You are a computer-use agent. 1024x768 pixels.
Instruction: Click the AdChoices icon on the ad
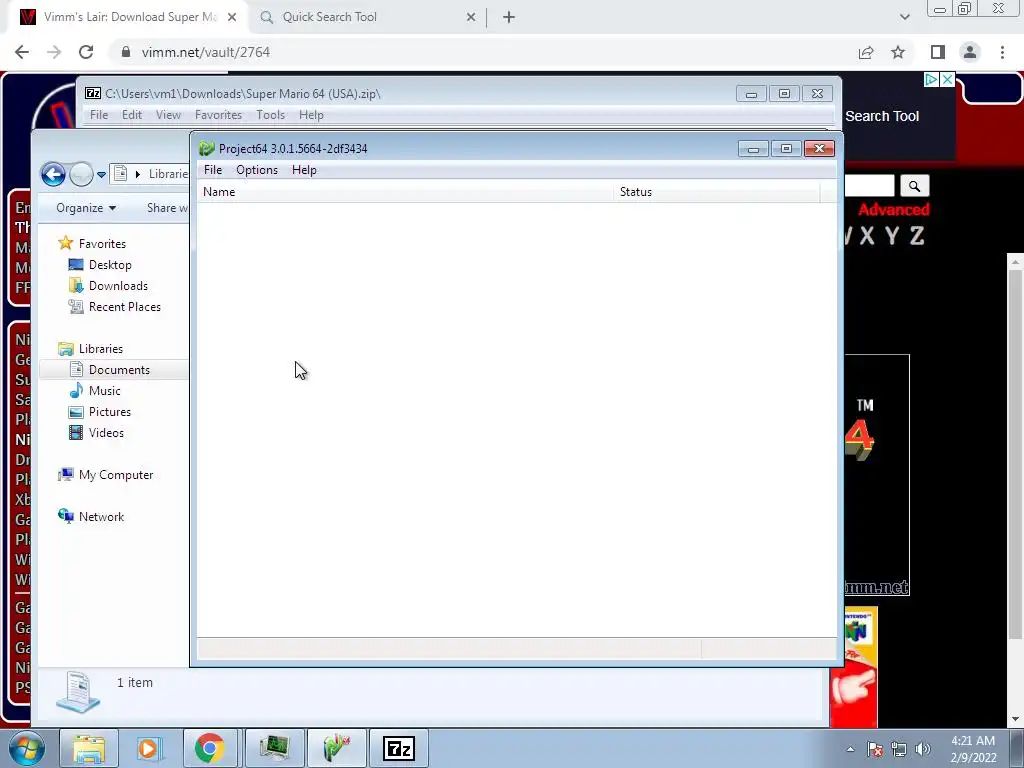931,80
